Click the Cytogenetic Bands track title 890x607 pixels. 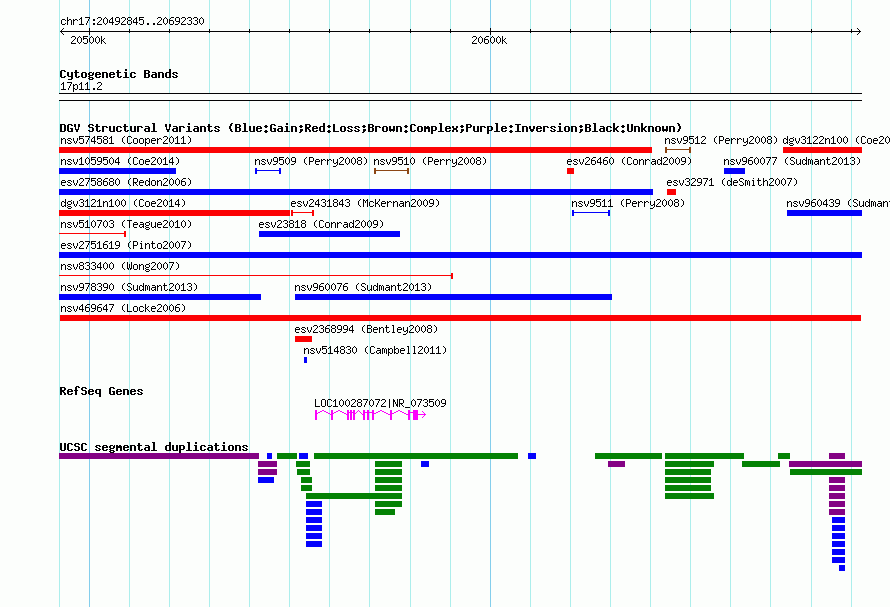tap(119, 74)
